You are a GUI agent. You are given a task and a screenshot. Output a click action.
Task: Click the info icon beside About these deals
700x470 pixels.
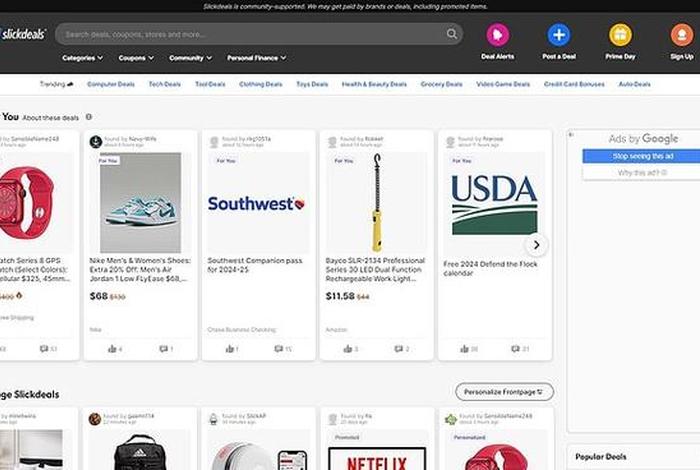pos(89,117)
